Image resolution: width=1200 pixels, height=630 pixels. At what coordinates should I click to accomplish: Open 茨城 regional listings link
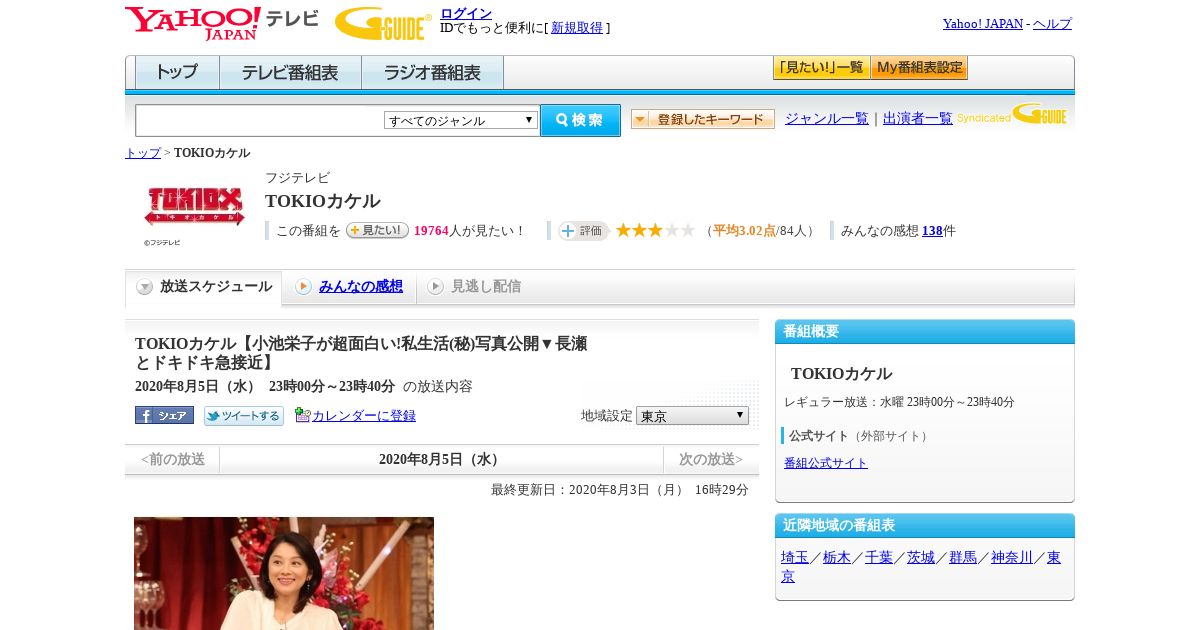coord(921,558)
